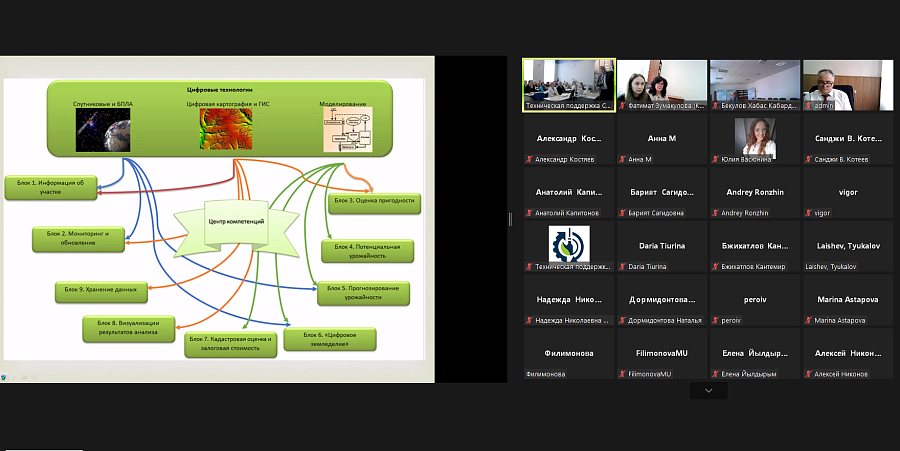Click the gear-leaf logo avatar in participant grid

[x=569, y=243]
